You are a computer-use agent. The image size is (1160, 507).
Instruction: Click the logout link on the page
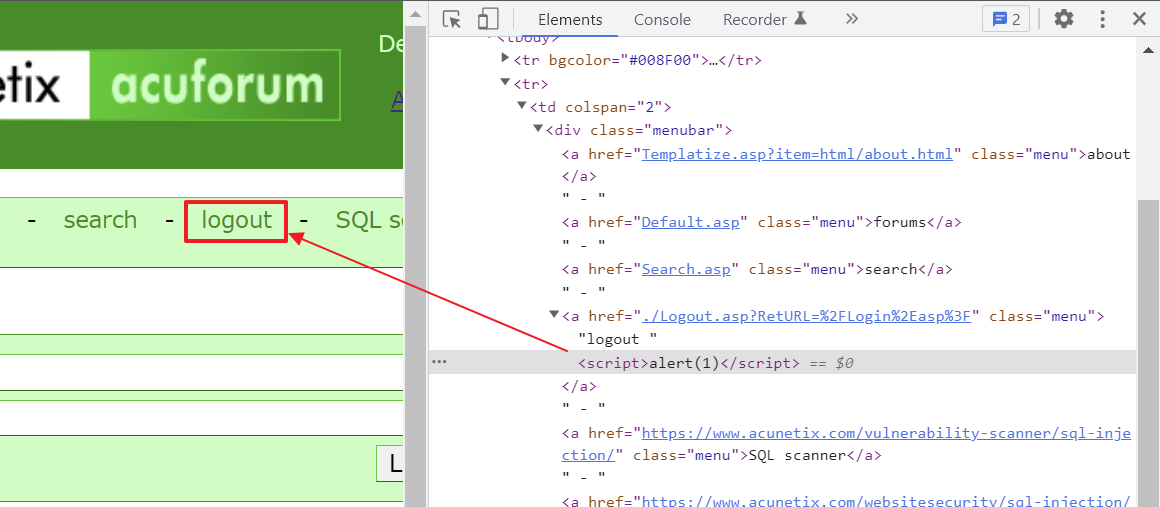click(237, 221)
